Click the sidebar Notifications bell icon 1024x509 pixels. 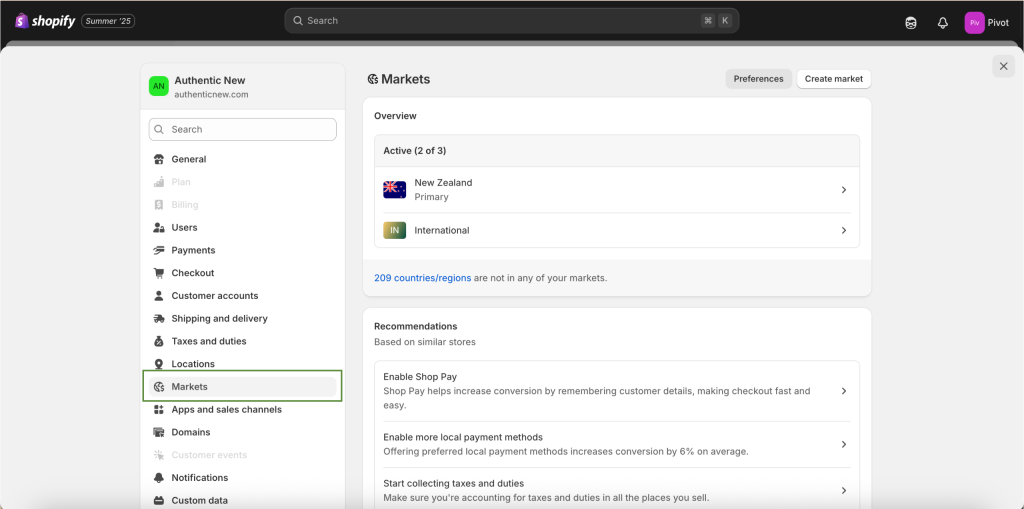click(159, 478)
